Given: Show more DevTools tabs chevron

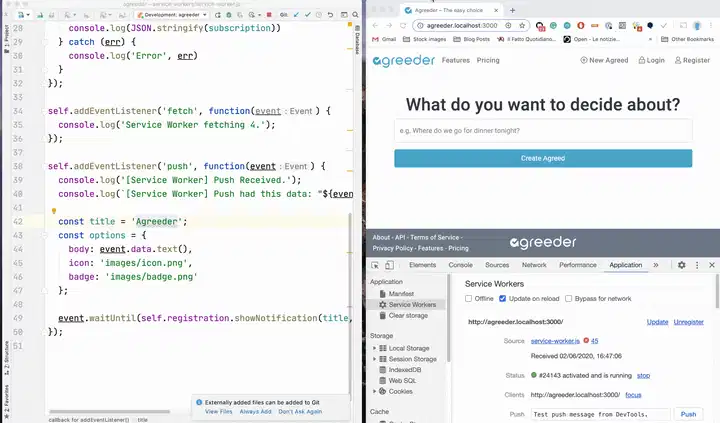Looking at the screenshot, I should (x=656, y=265).
